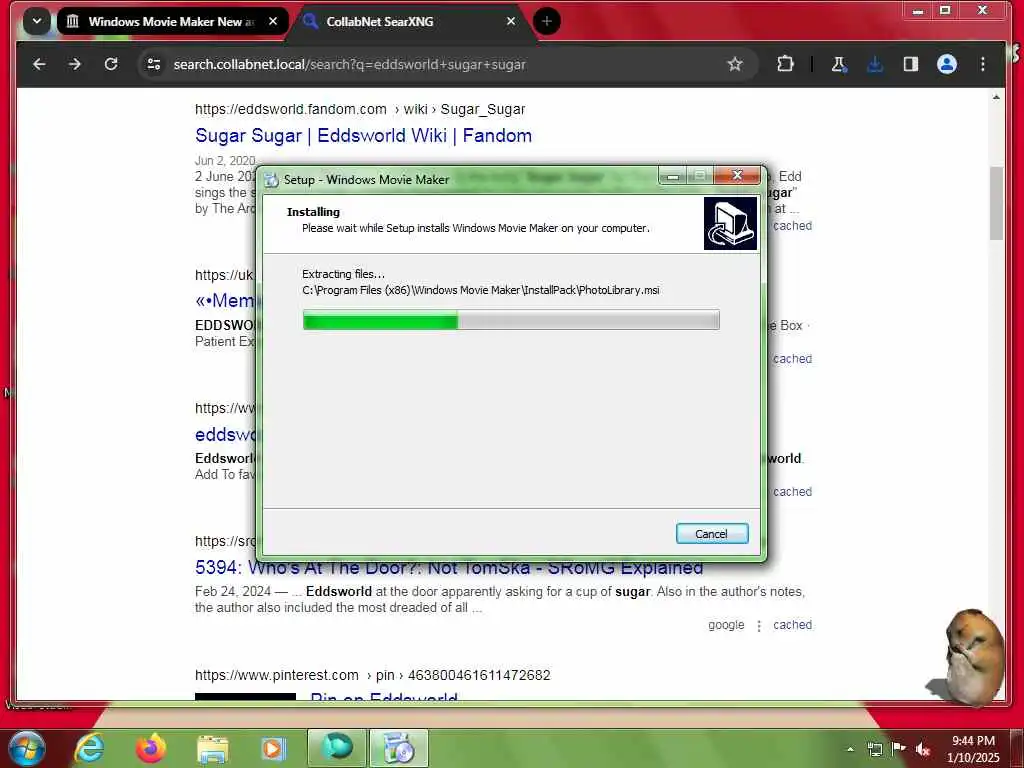This screenshot has width=1024, height=768.
Task: Open the Pin on Eddsworld Pinterest link
Action: (383, 697)
